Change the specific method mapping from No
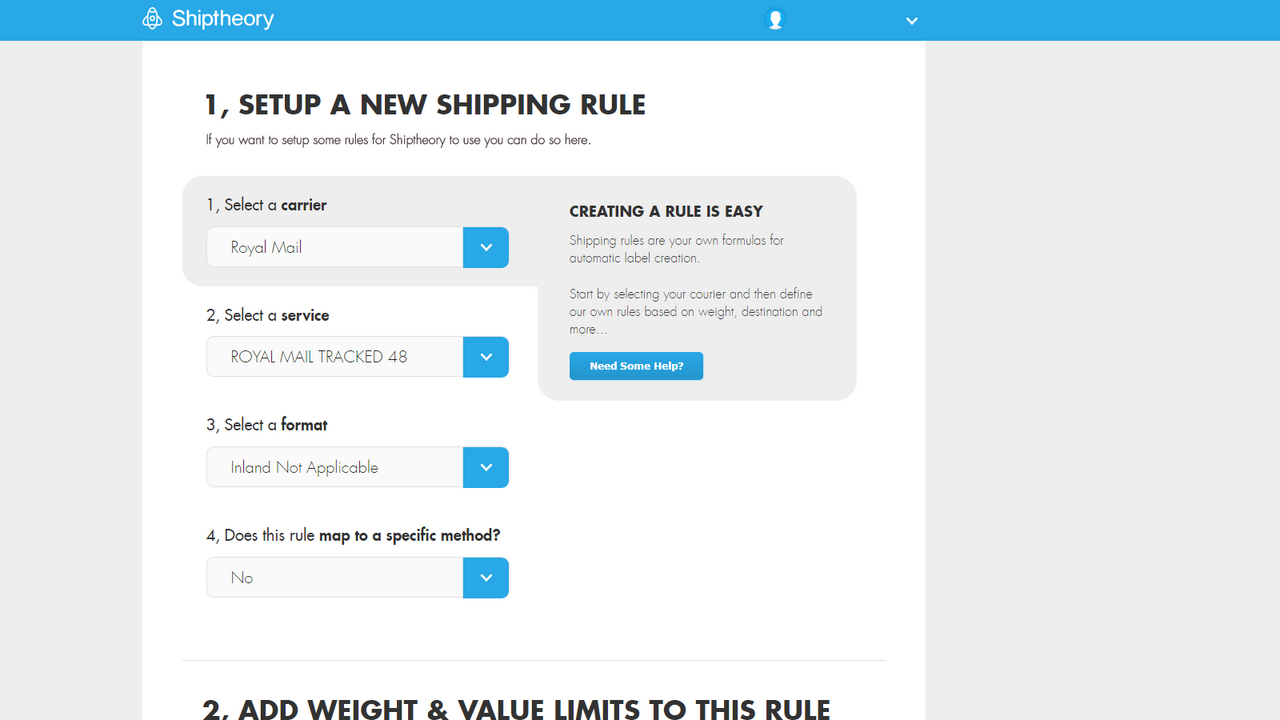 (x=334, y=577)
